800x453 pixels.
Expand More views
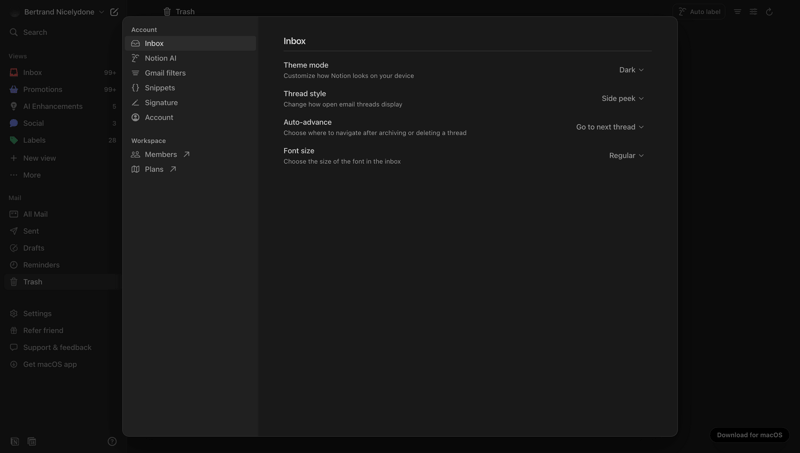[x=61, y=175]
